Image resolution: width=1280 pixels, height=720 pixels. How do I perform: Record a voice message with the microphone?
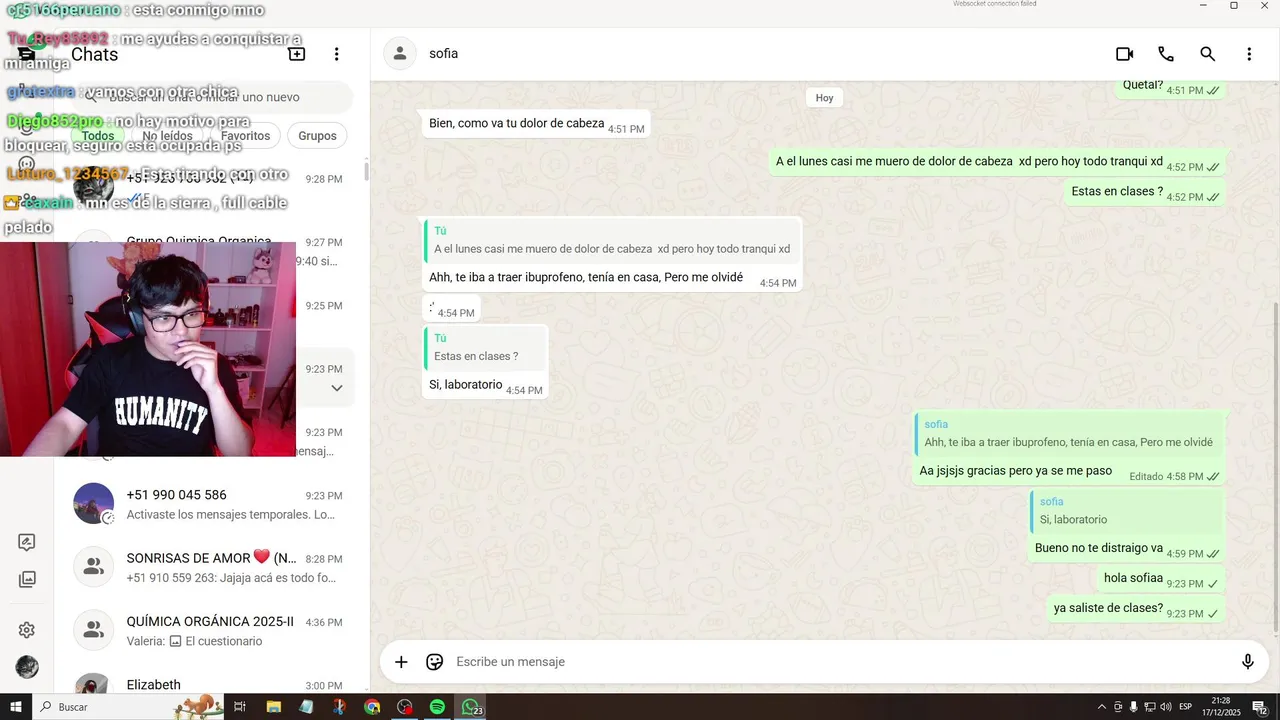1248,662
